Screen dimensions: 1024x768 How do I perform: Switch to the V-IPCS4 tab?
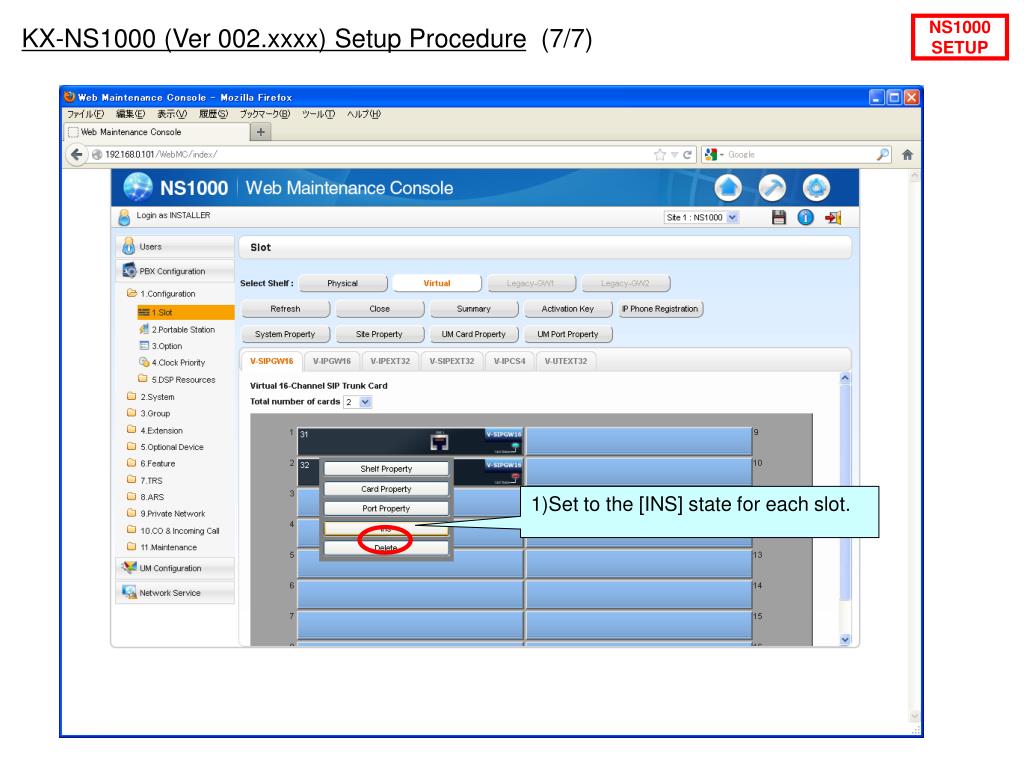pyautogui.click(x=509, y=360)
